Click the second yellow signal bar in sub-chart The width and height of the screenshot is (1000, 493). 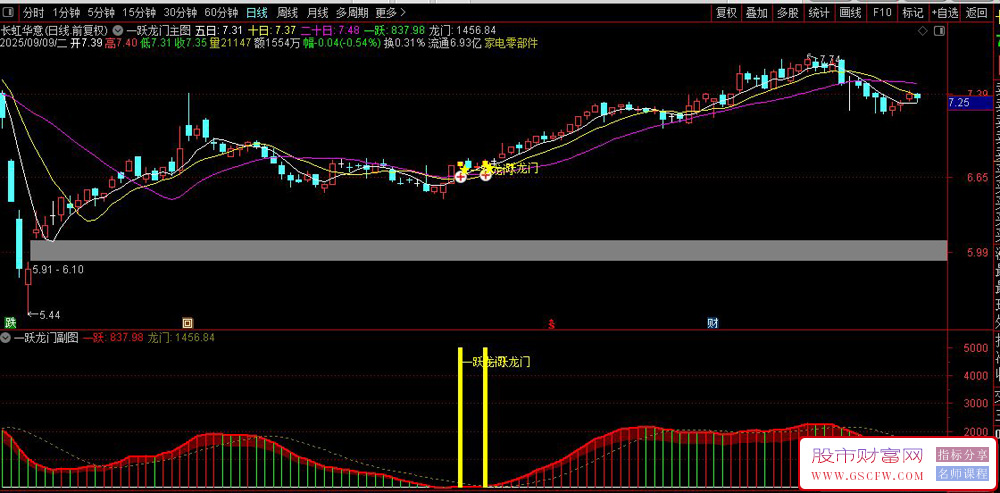(485, 417)
